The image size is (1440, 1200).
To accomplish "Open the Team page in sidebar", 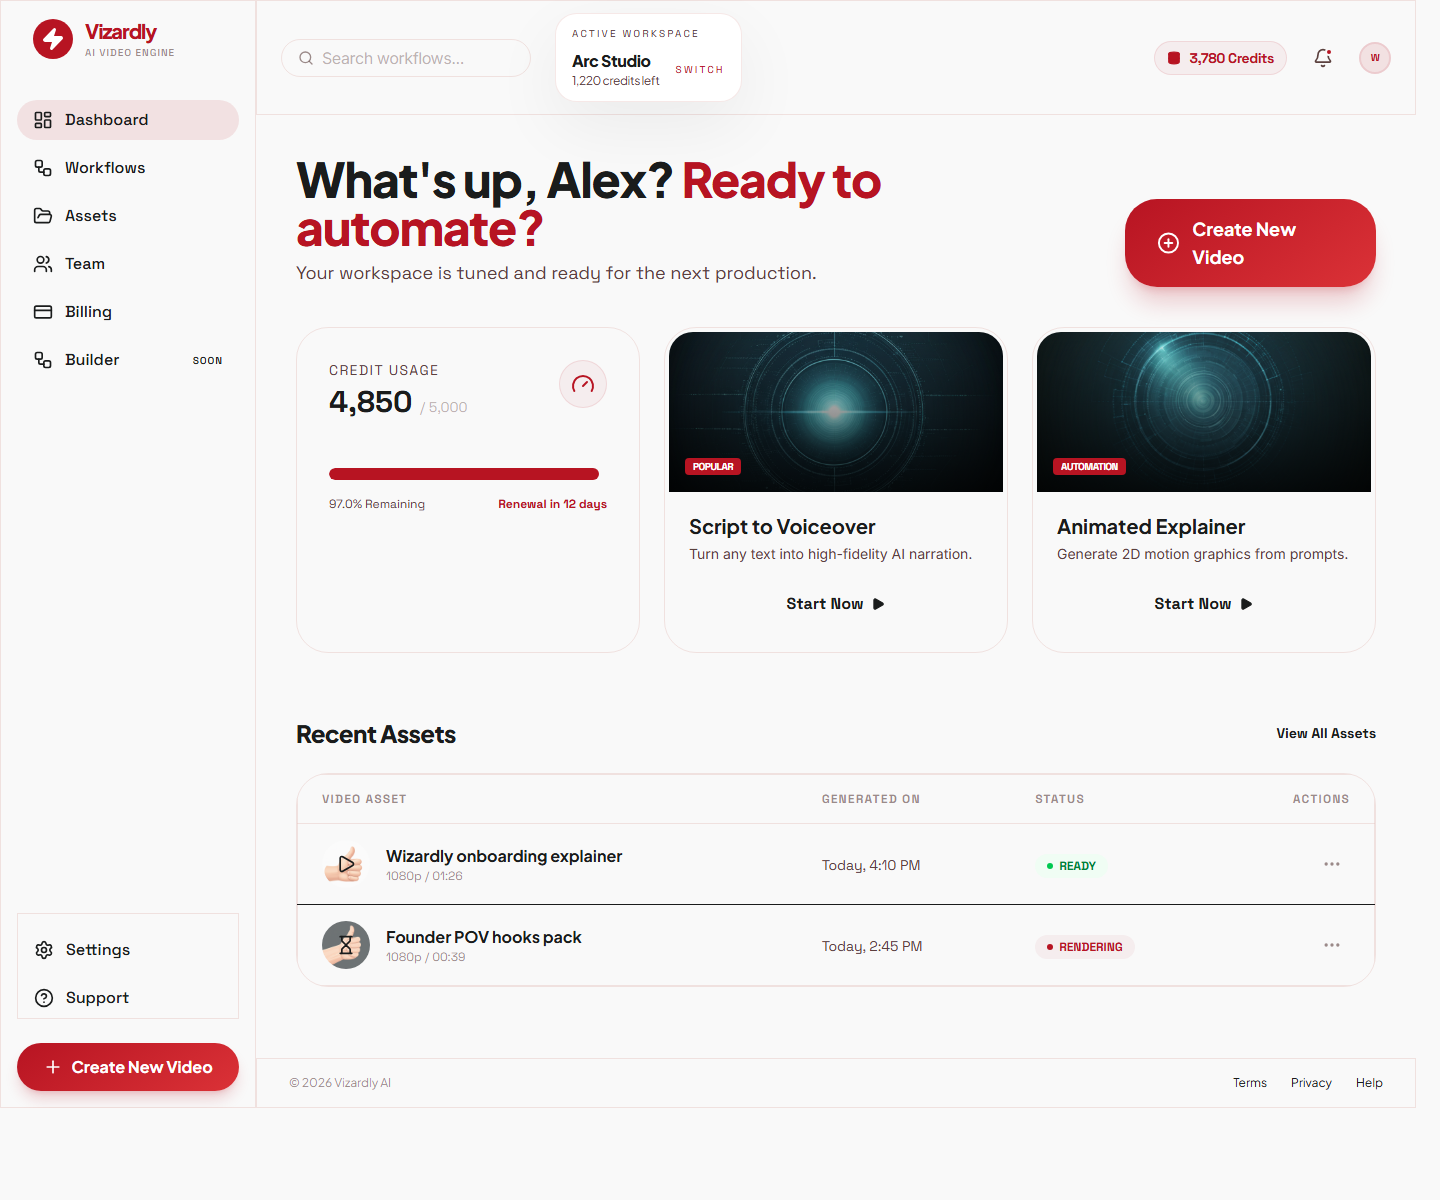I will click(x=85, y=264).
